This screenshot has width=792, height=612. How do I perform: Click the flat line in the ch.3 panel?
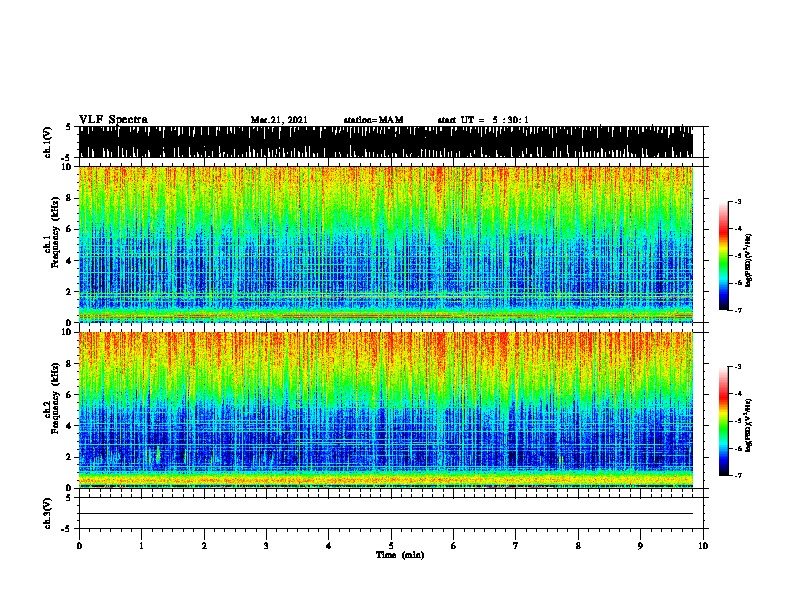point(386,514)
